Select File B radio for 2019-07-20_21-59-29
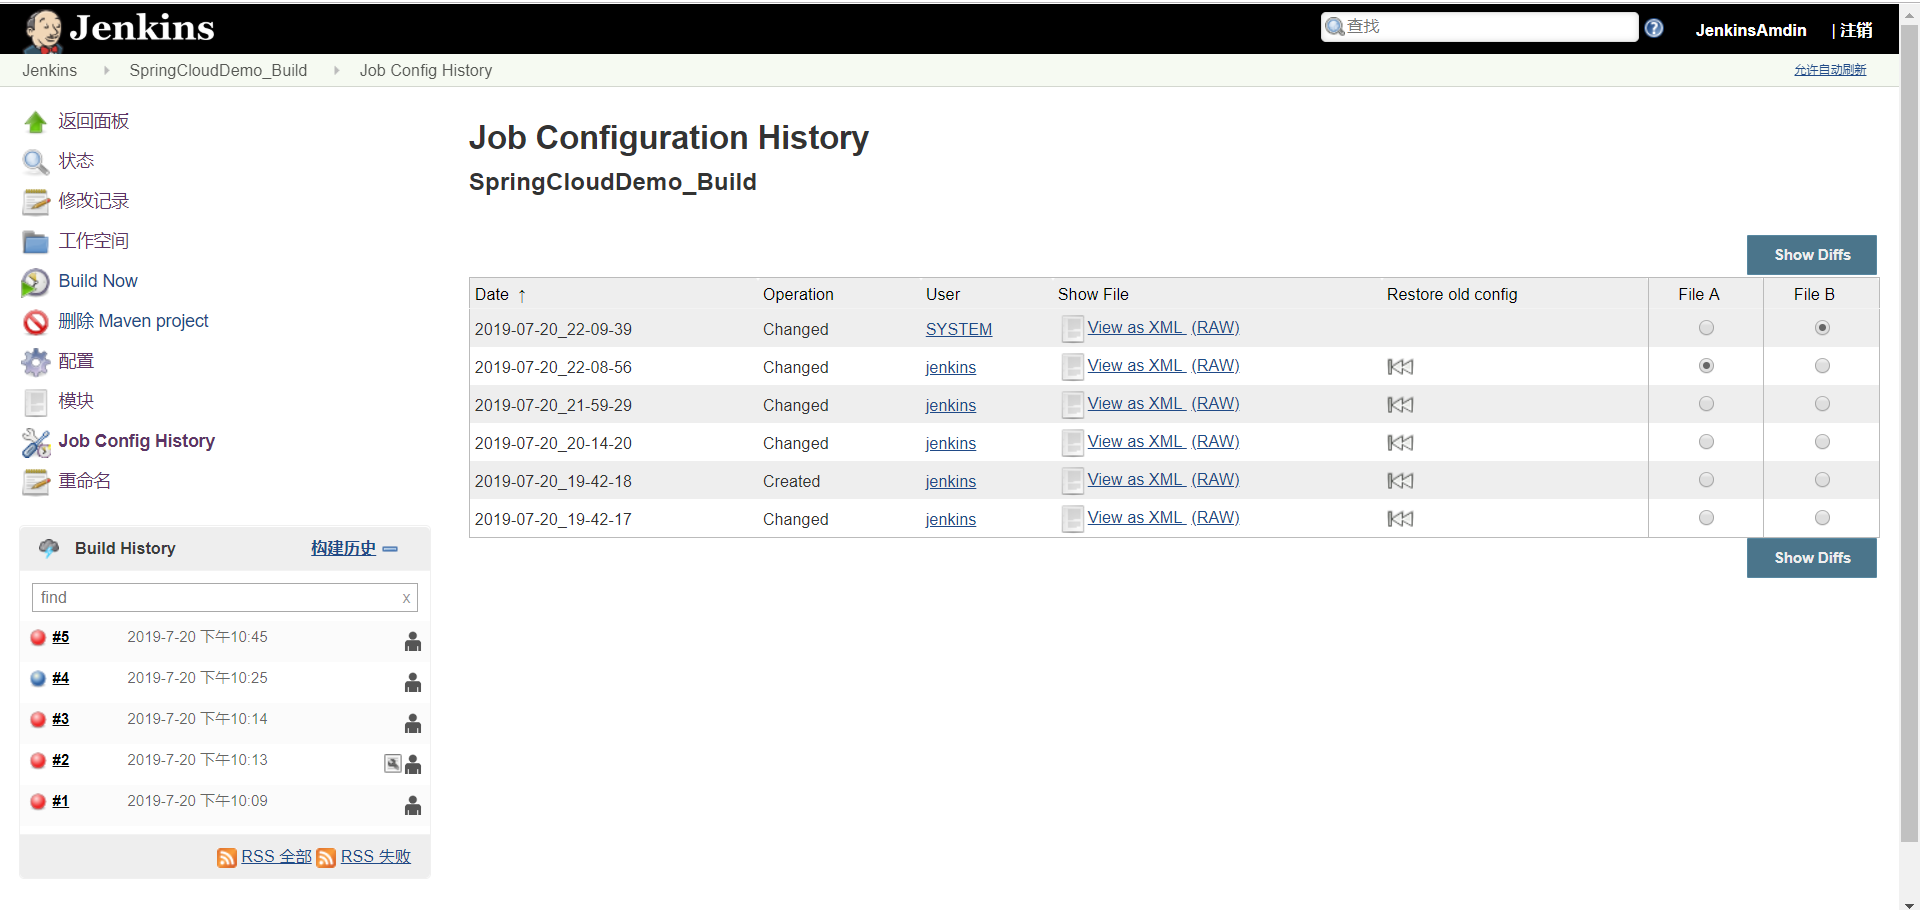Image resolution: width=1920 pixels, height=910 pixels. click(x=1822, y=404)
